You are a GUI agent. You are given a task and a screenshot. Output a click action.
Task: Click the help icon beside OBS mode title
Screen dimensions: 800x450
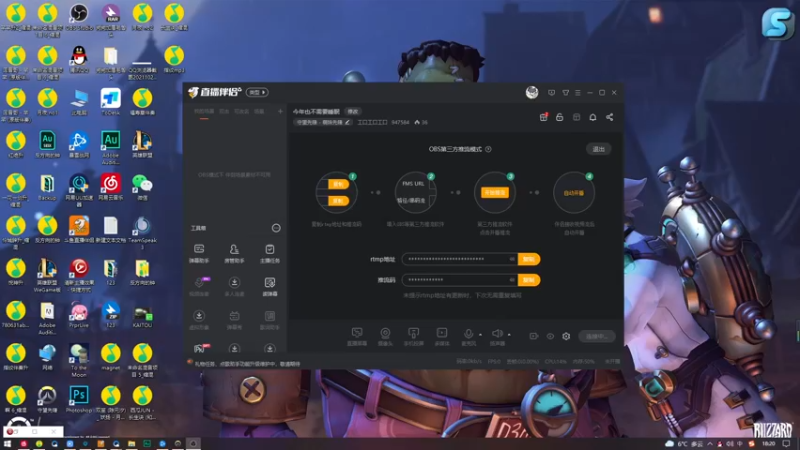click(x=488, y=149)
